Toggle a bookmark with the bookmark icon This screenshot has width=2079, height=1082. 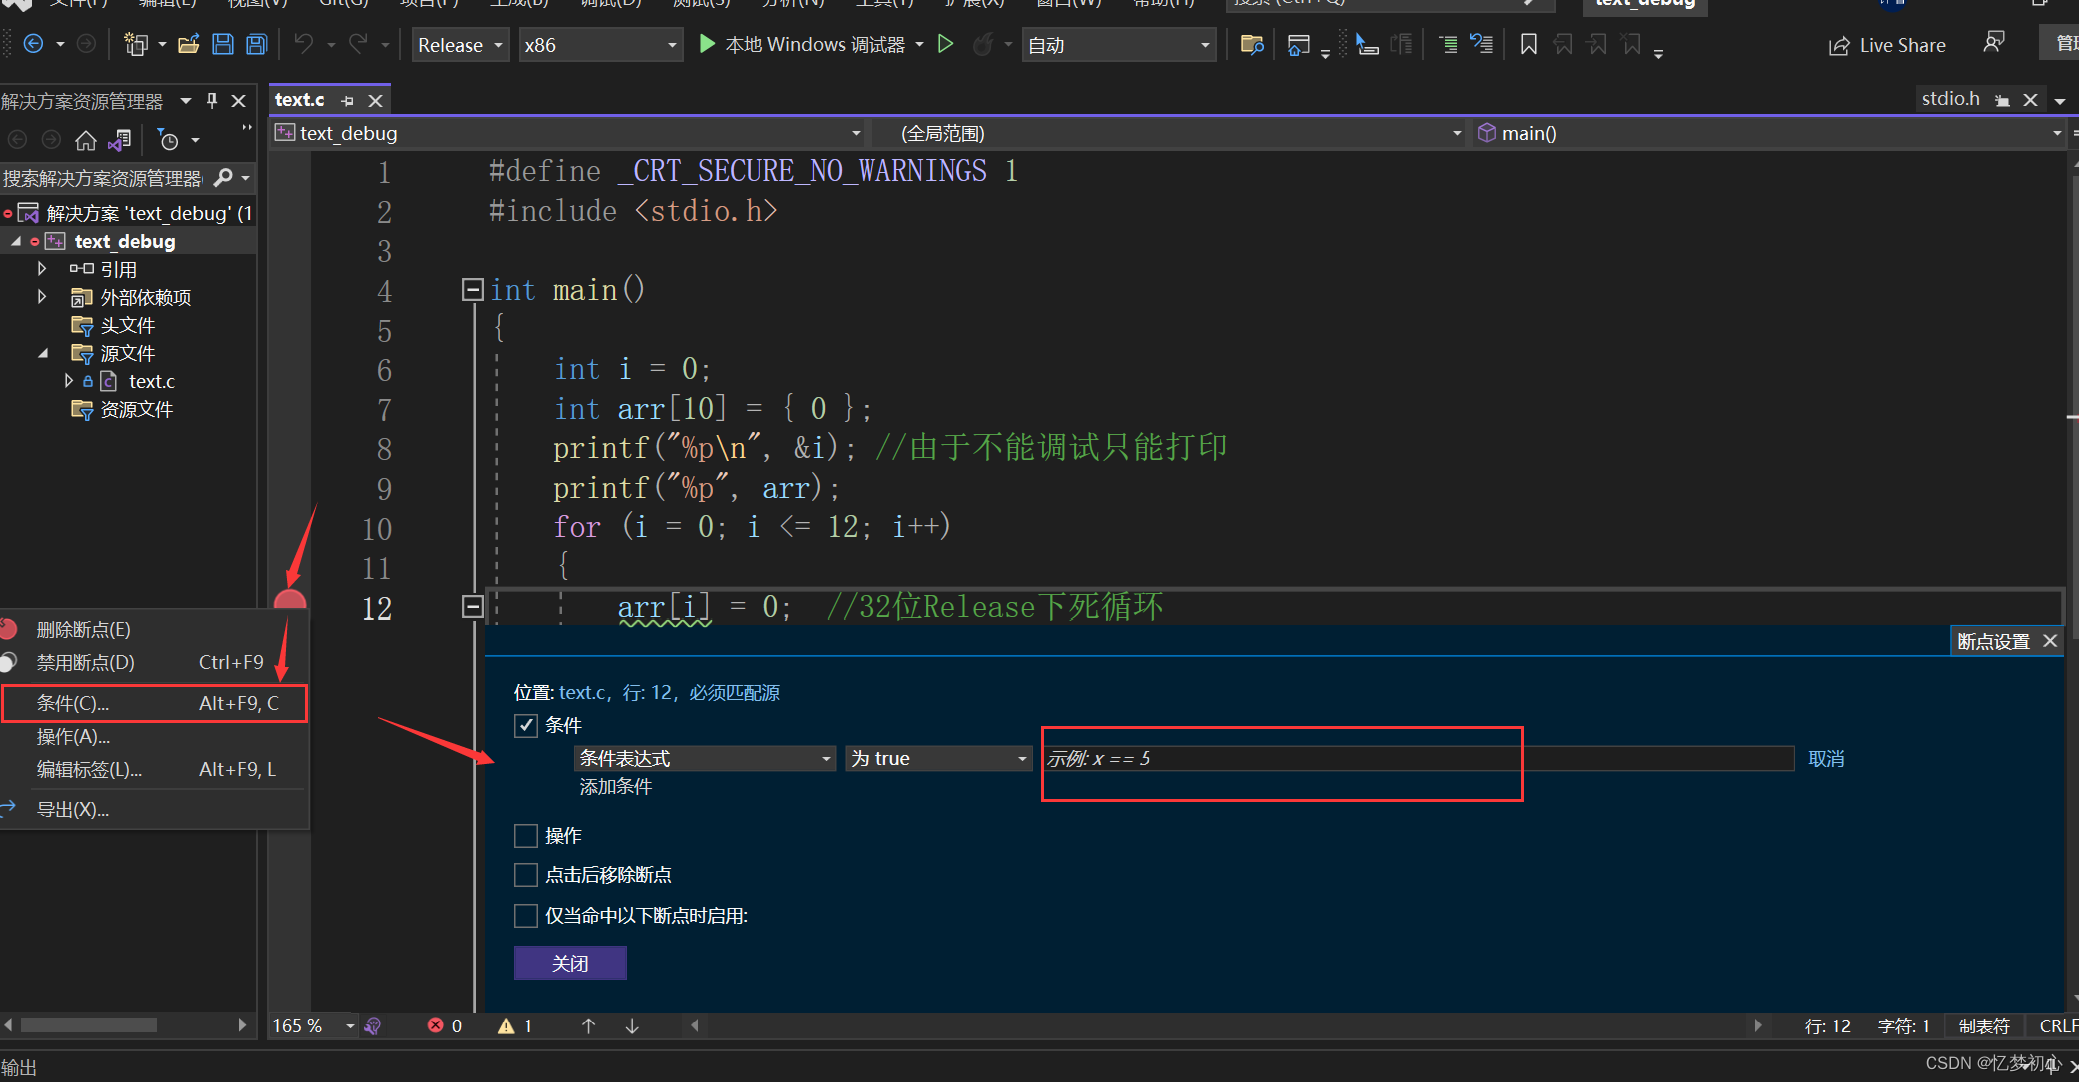pyautogui.click(x=1528, y=44)
